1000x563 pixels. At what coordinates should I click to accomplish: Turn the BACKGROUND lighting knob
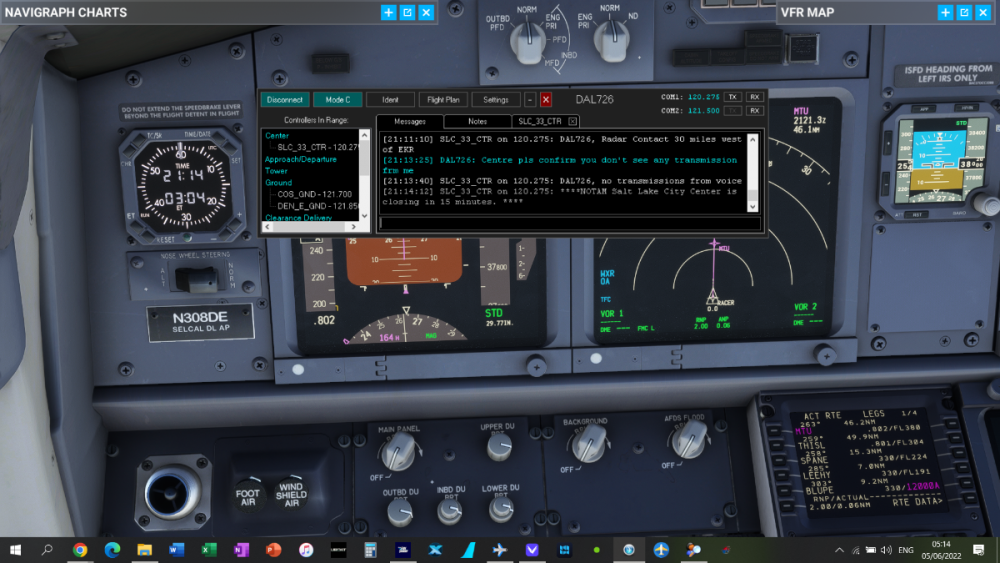(x=588, y=443)
